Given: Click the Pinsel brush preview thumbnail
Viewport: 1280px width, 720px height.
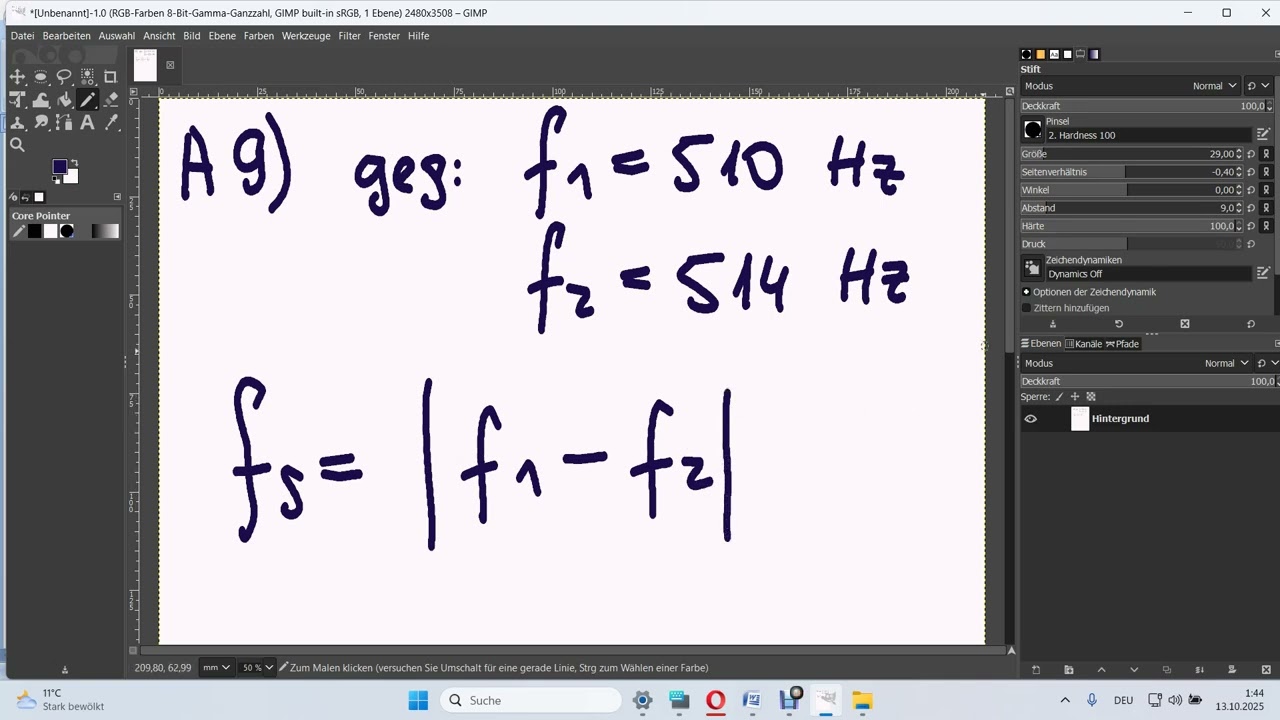Looking at the screenshot, I should [1032, 130].
